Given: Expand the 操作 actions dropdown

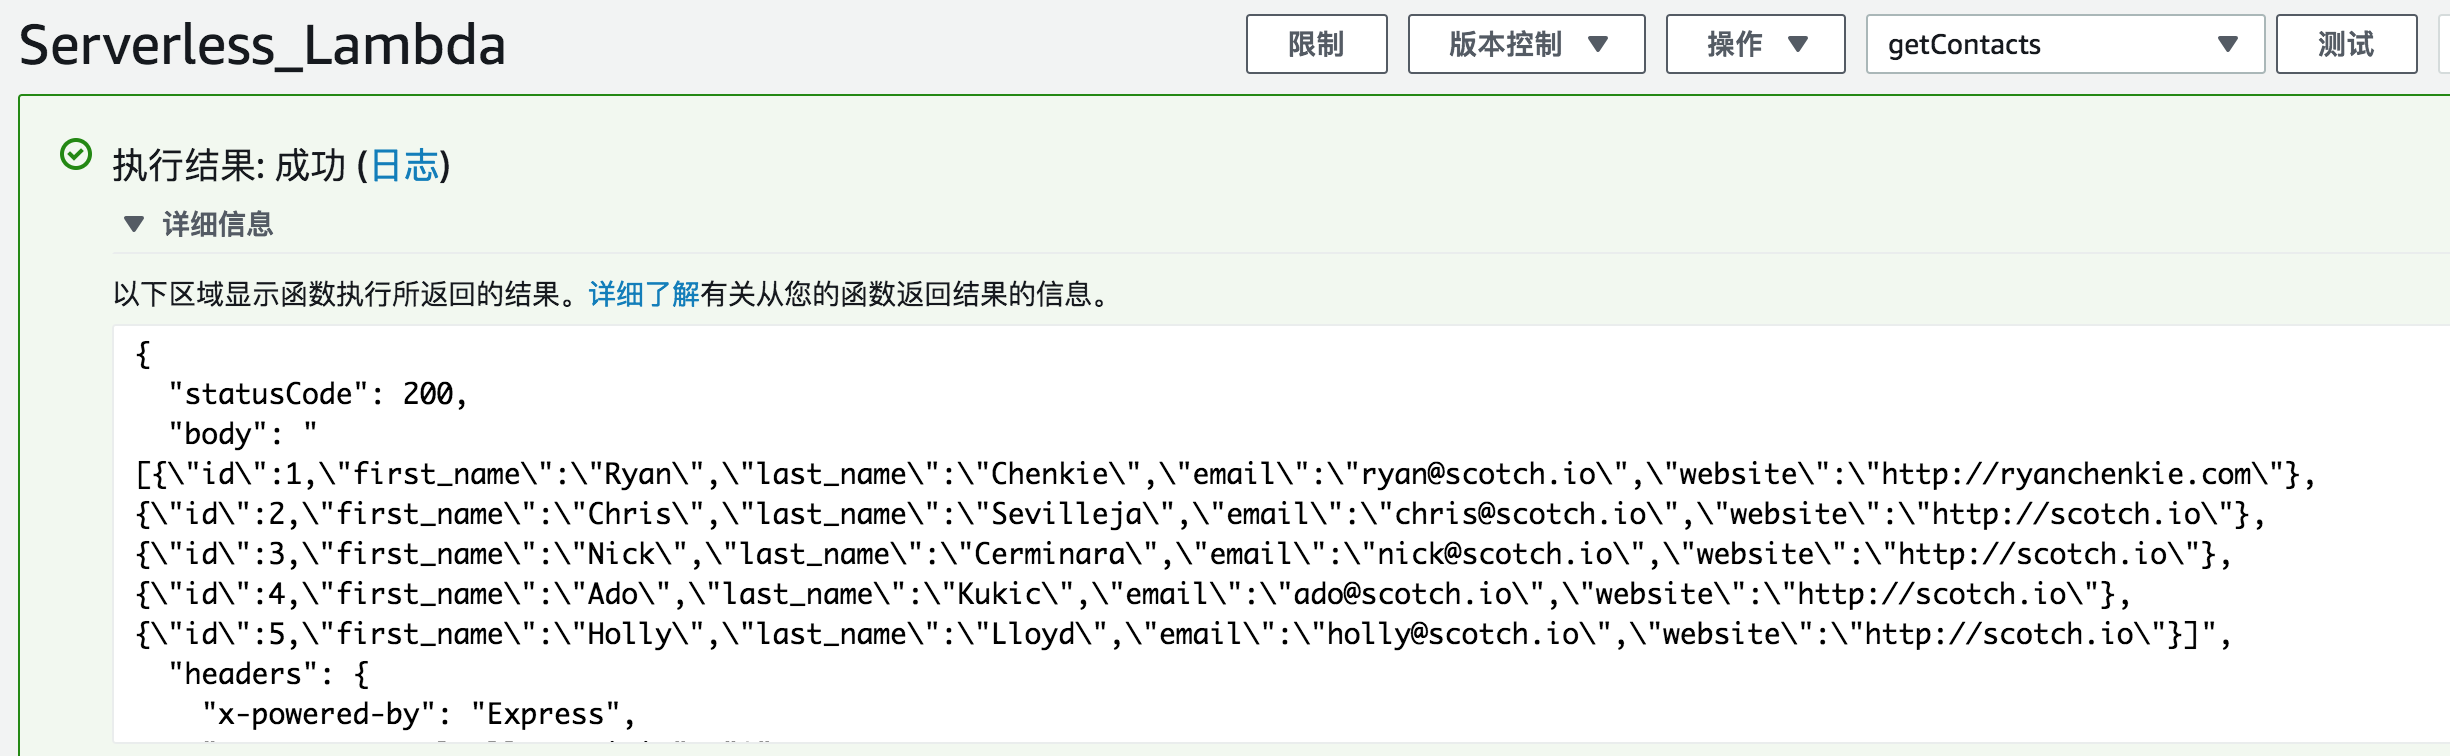Looking at the screenshot, I should coord(1755,45).
